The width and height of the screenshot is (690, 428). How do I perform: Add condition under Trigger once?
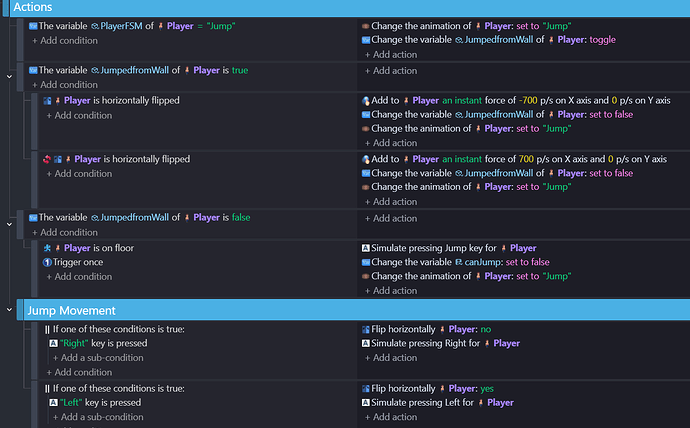click(79, 277)
